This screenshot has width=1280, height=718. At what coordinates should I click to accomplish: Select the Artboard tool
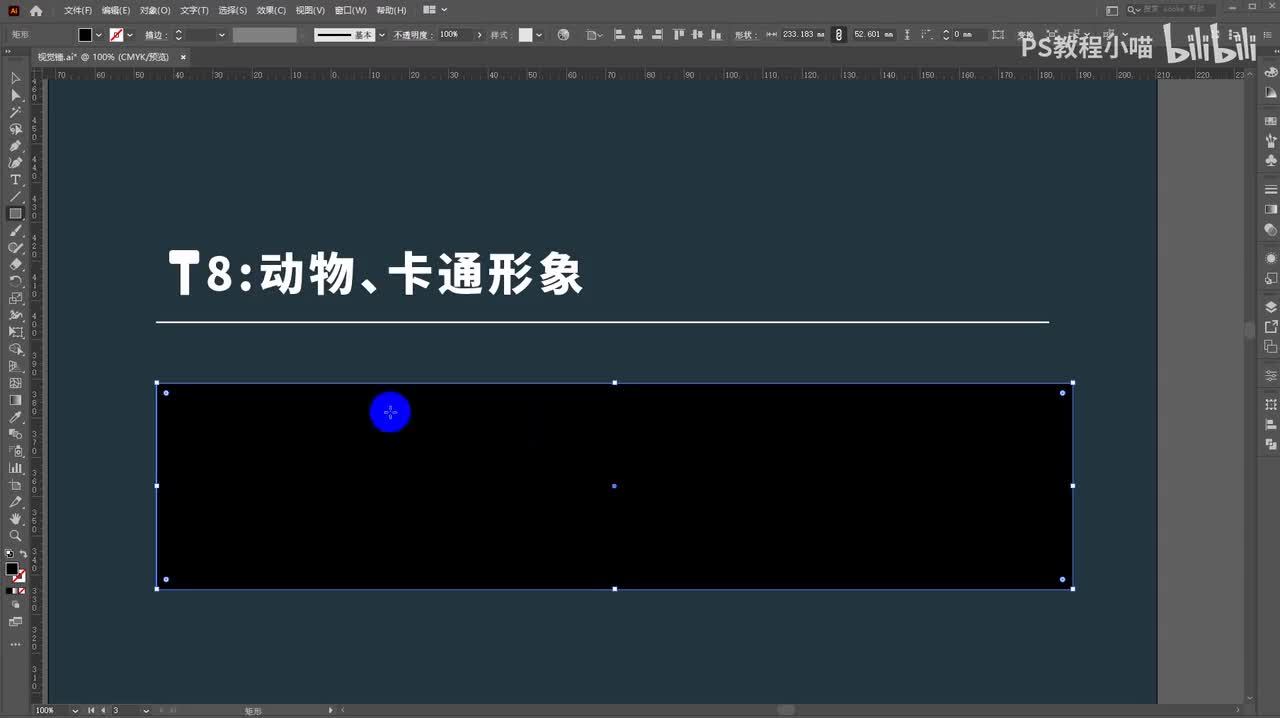pyautogui.click(x=15, y=484)
